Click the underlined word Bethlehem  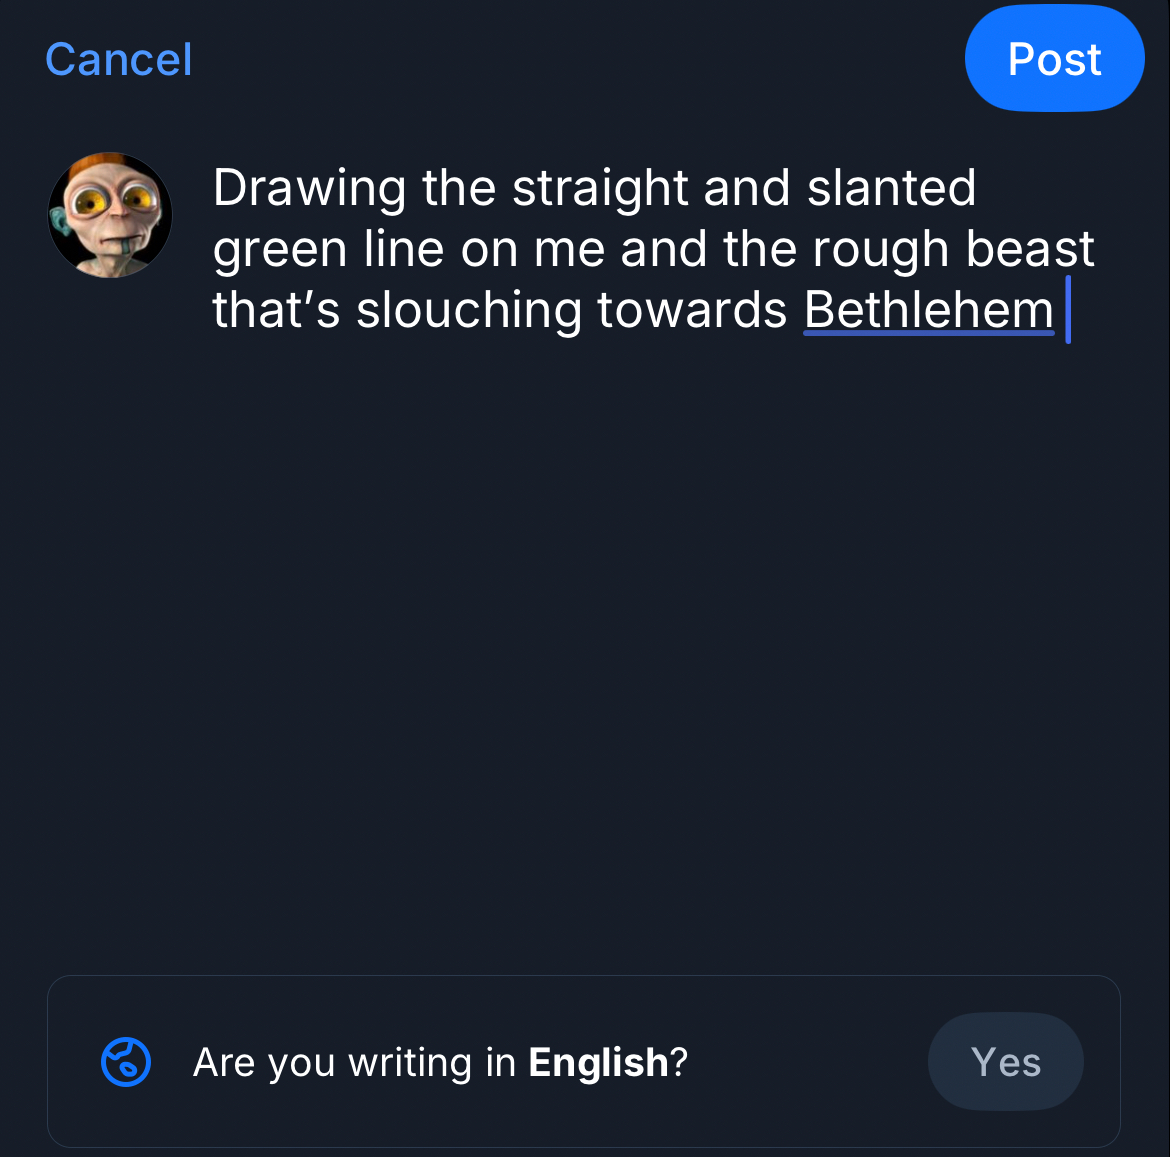tap(928, 310)
